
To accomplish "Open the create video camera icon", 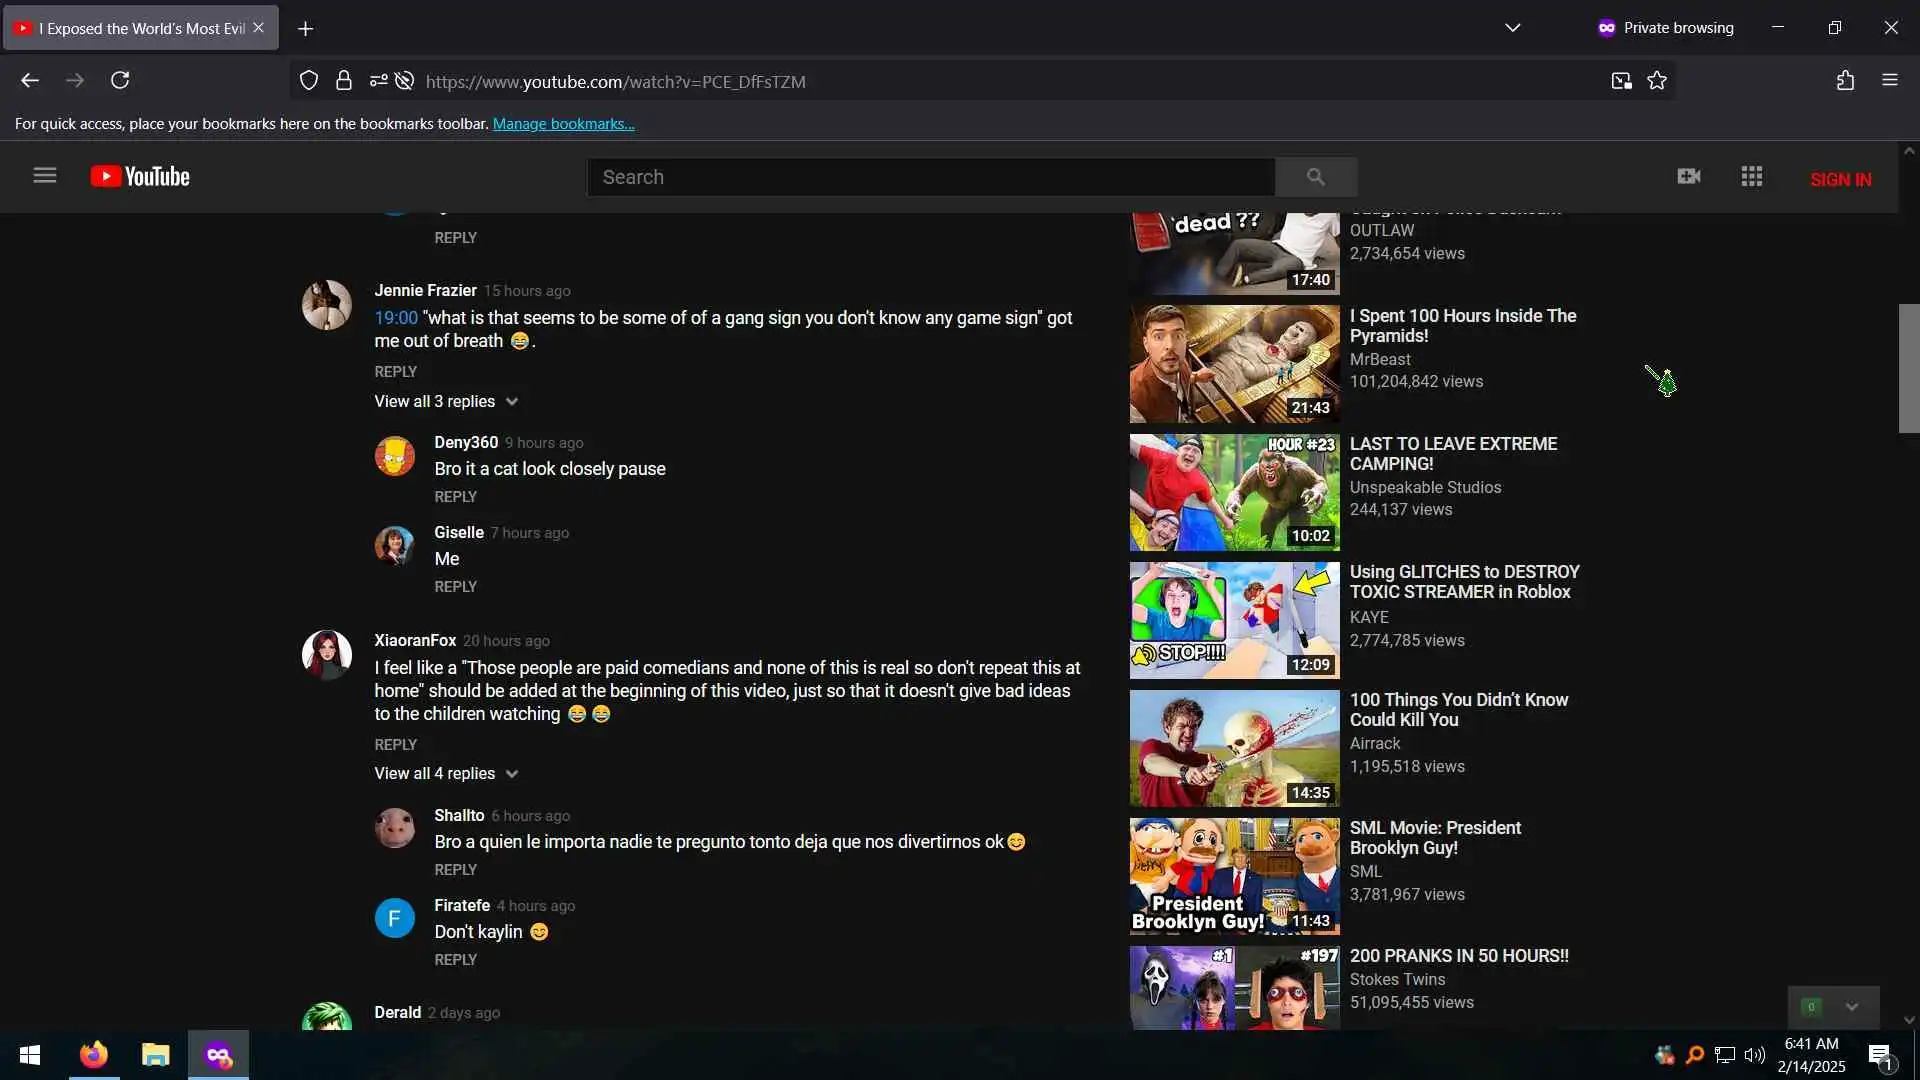I will click(x=1689, y=177).
